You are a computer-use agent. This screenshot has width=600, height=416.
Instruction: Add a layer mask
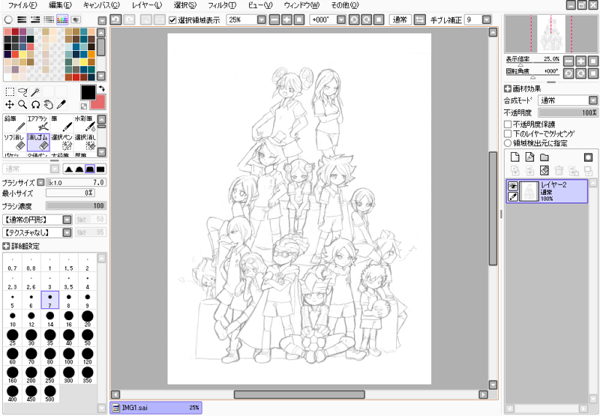click(588, 157)
